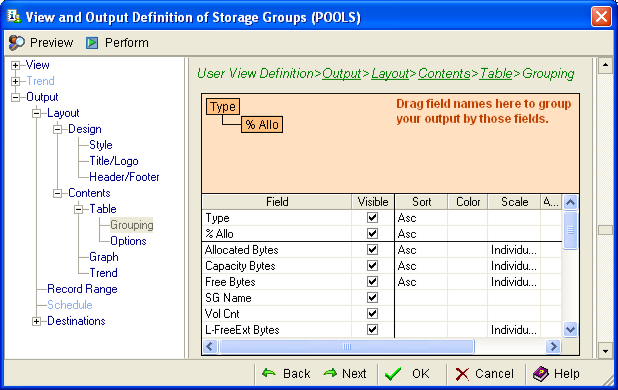Click the Field column header
The height and width of the screenshot is (390, 618).
pos(277,202)
